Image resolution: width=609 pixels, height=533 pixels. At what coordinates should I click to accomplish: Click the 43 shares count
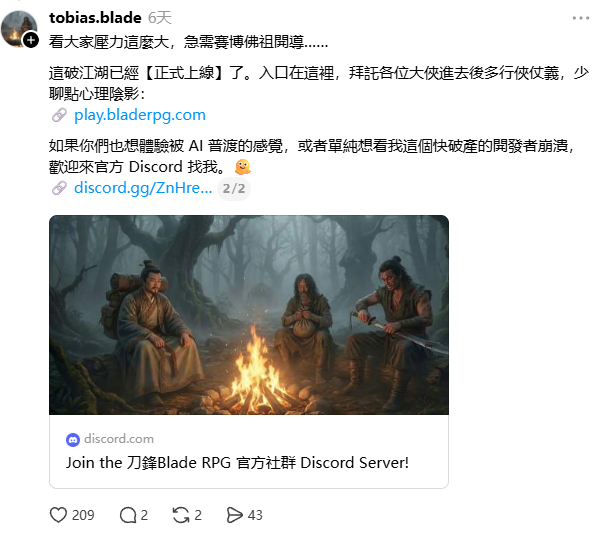[255, 515]
